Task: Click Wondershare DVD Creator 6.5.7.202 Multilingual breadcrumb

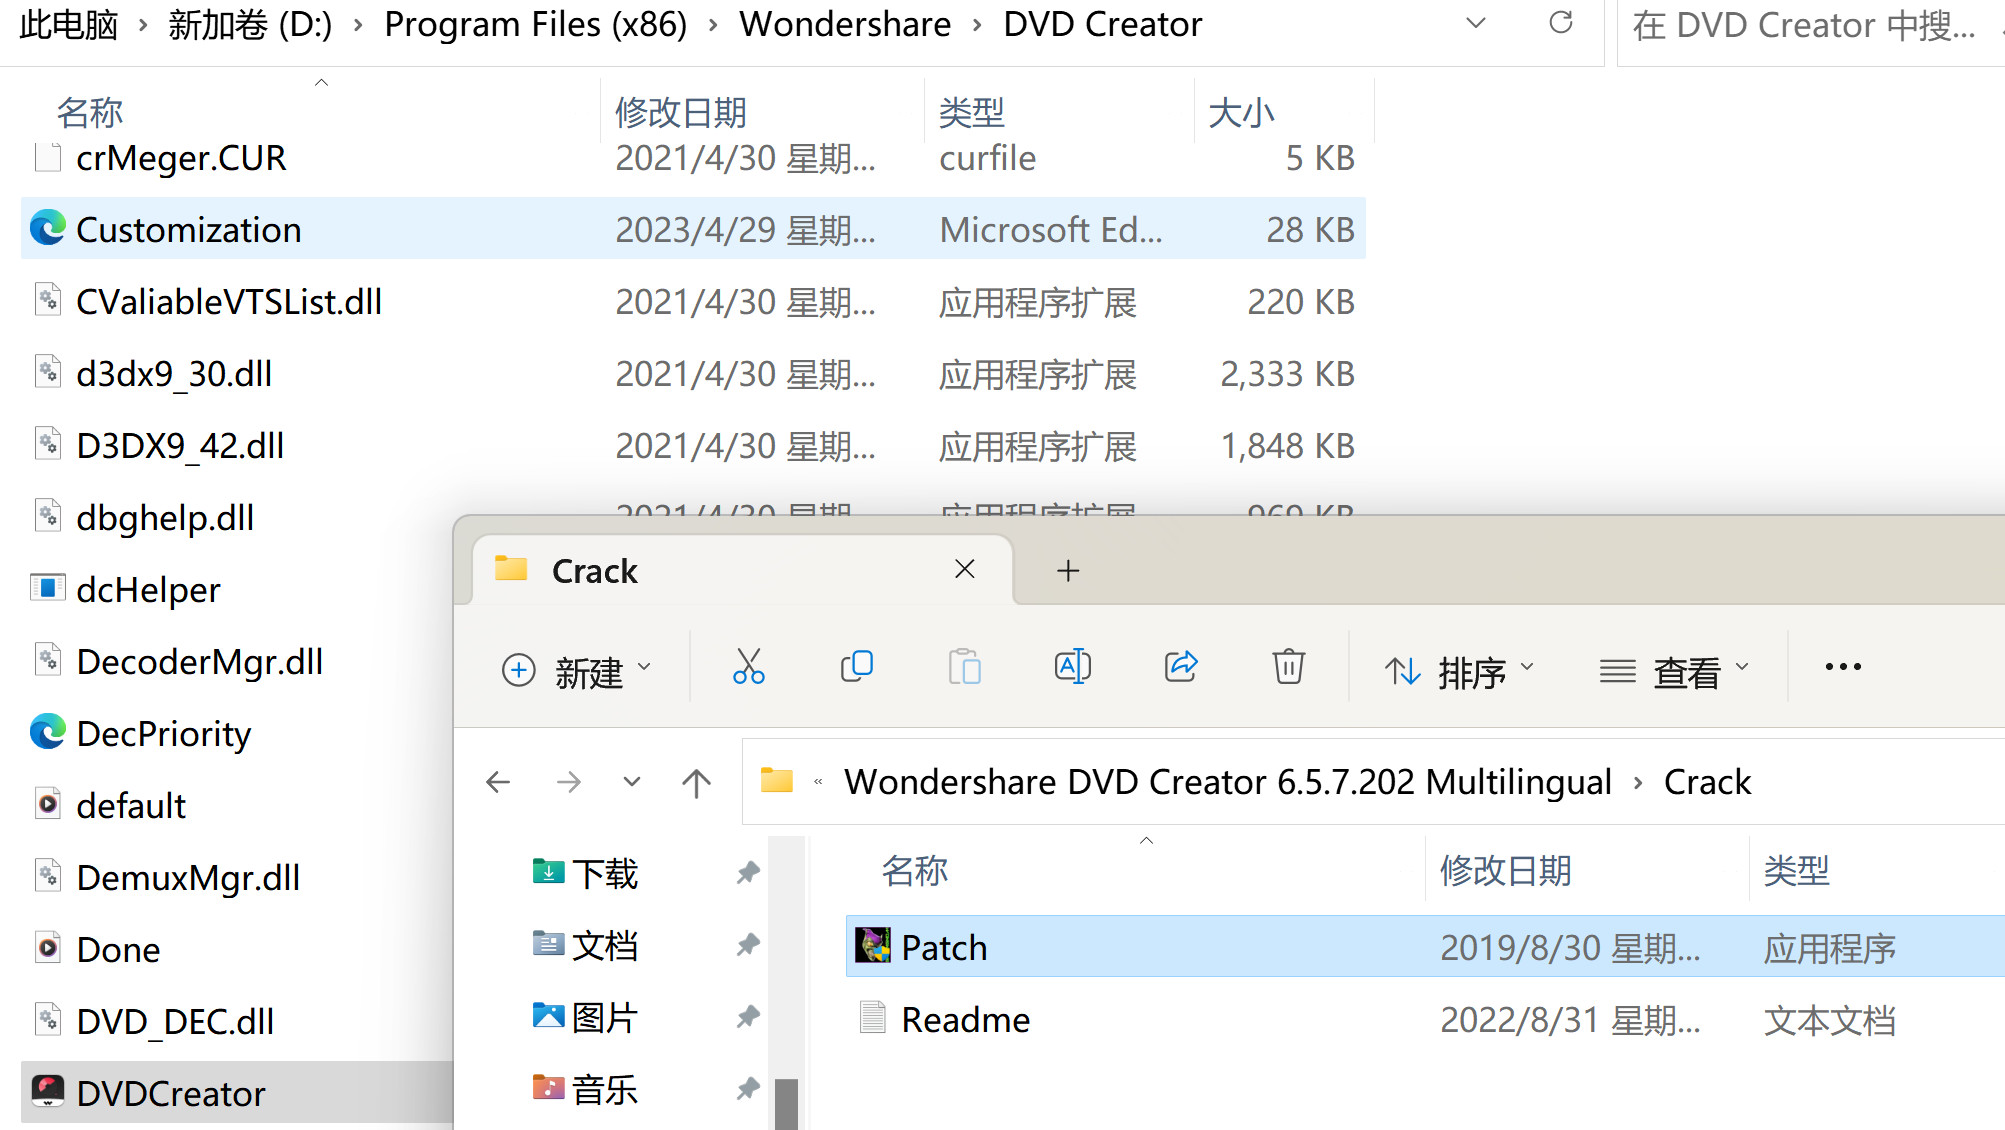Action: click(1228, 782)
